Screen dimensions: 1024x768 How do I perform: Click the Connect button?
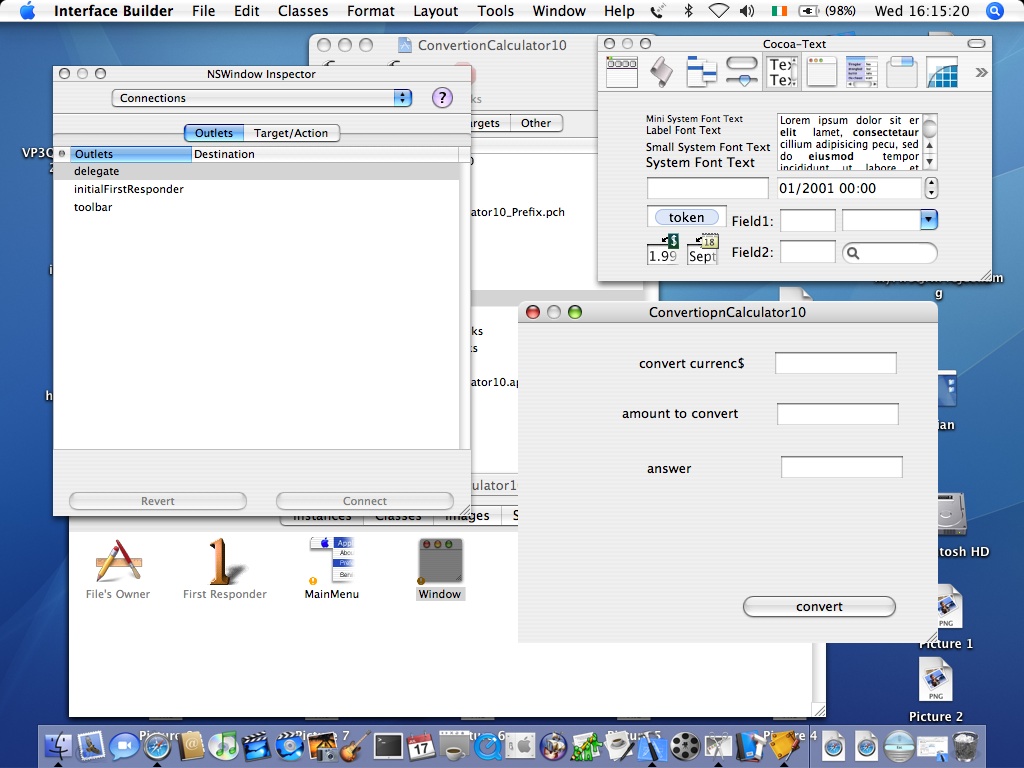click(364, 501)
